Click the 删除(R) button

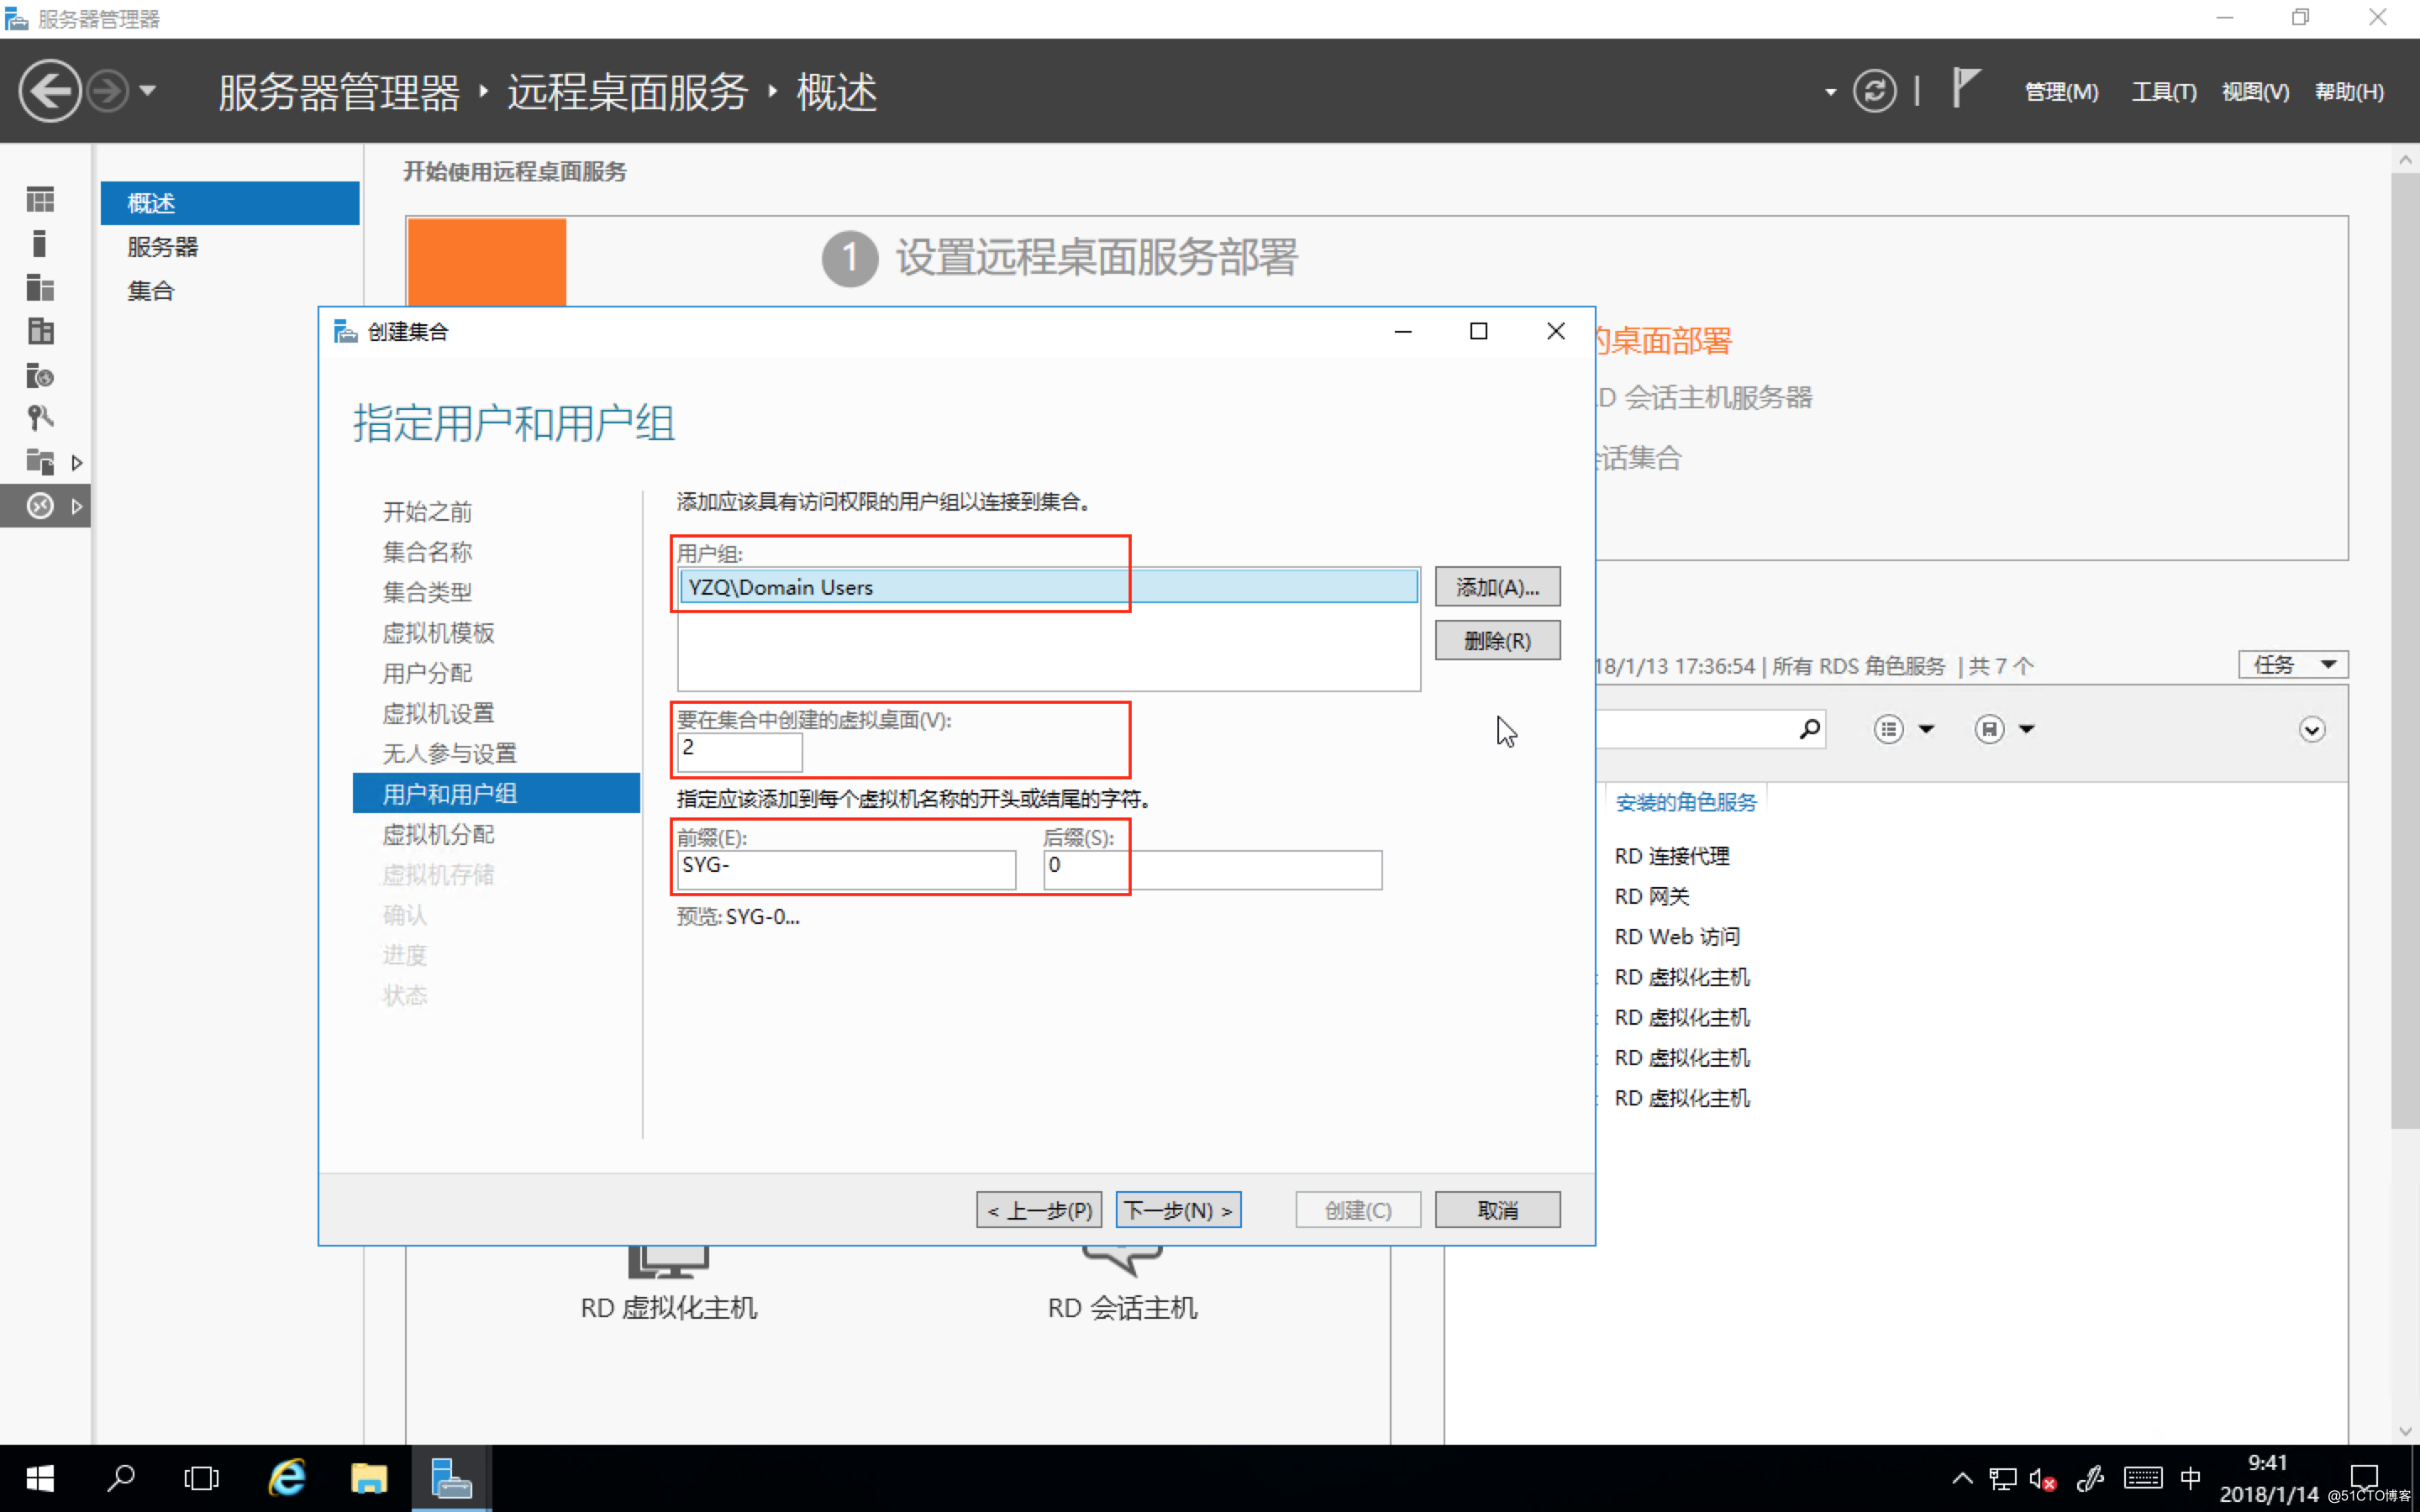click(x=1497, y=641)
